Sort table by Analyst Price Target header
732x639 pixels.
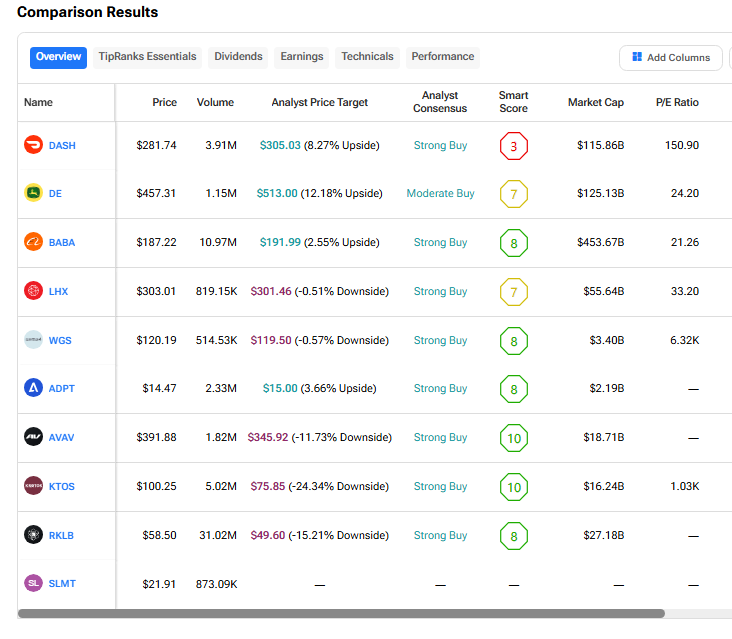point(319,102)
